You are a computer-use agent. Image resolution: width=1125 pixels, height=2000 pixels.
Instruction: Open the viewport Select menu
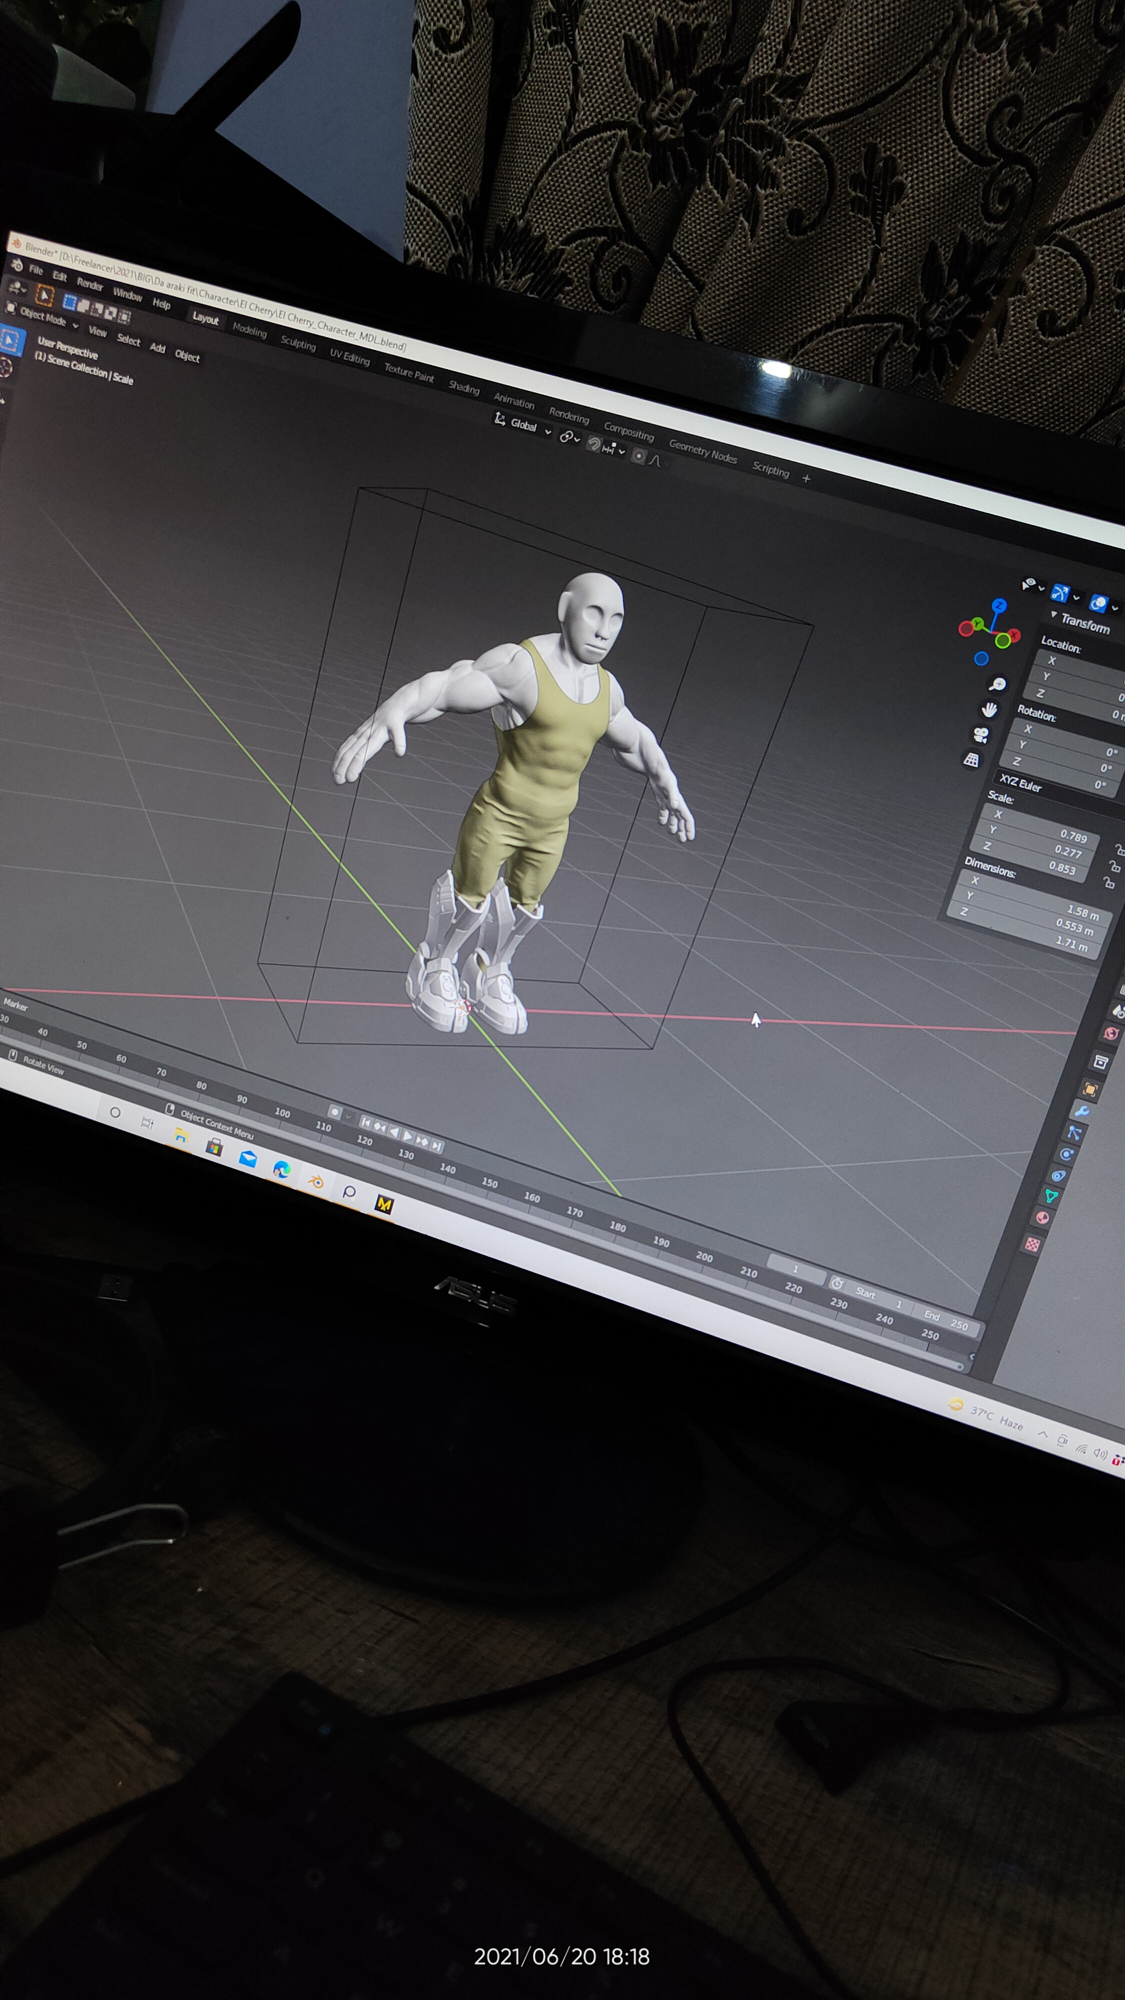[129, 340]
